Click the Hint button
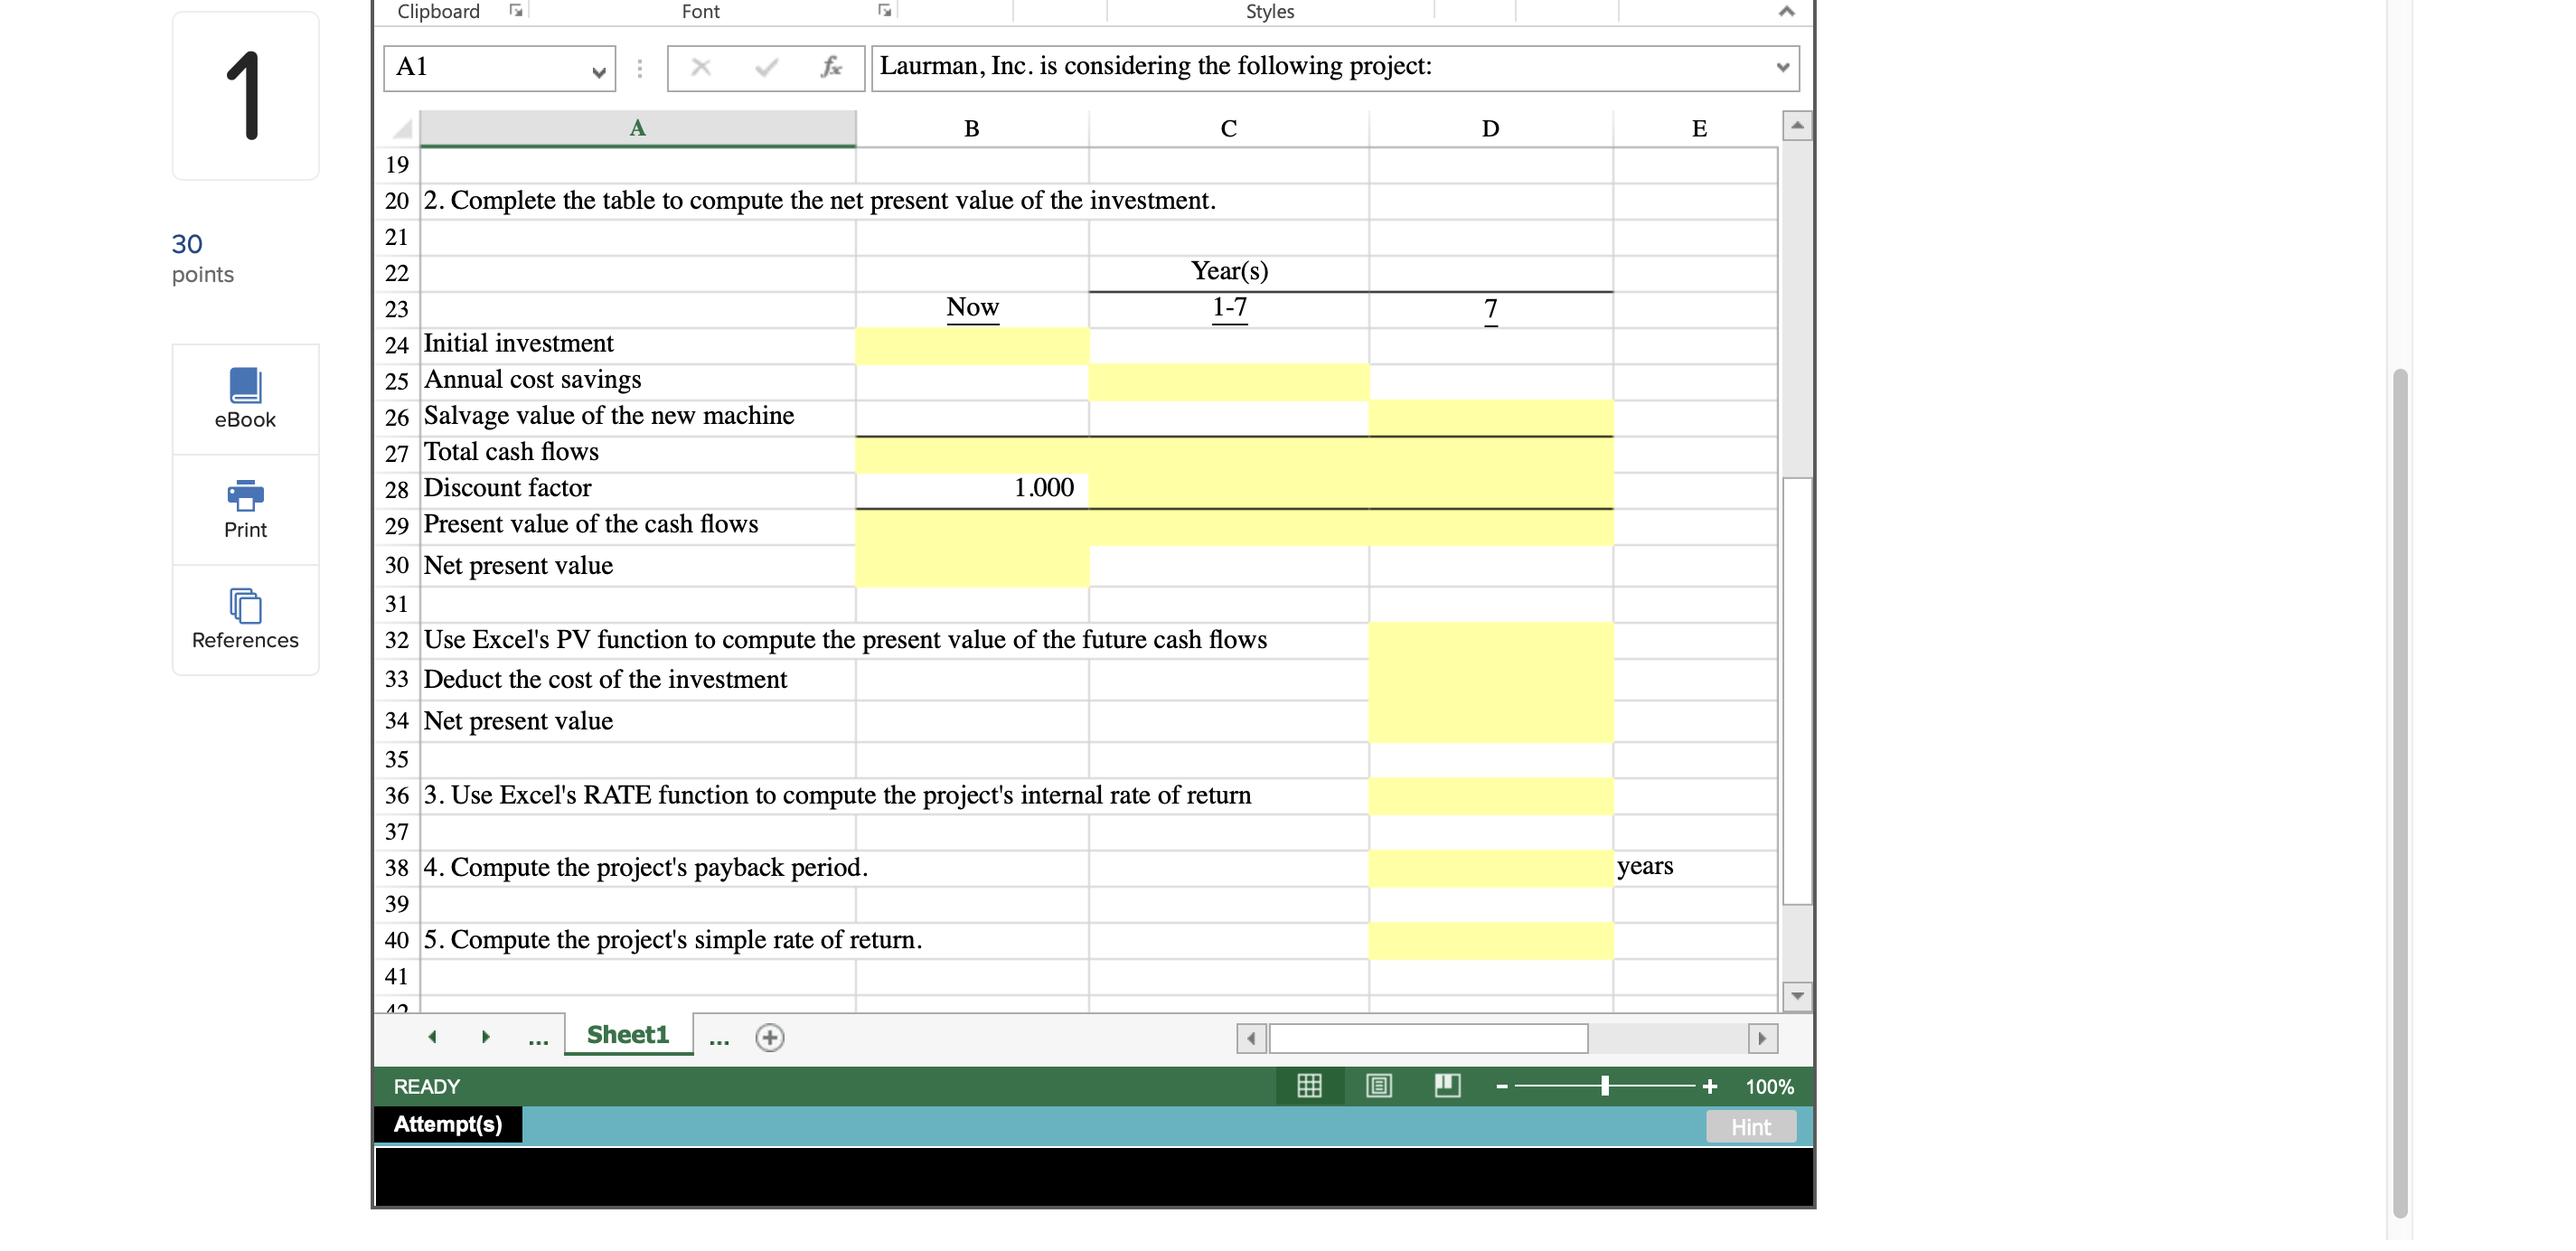 point(1750,1126)
